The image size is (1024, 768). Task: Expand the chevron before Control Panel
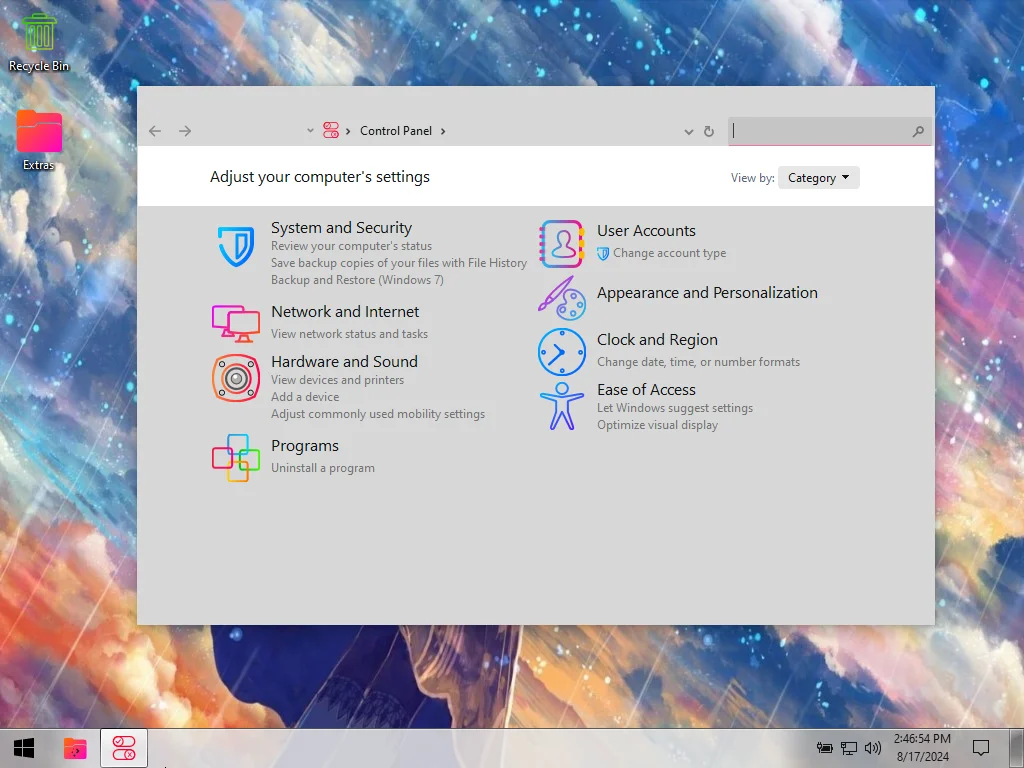coord(348,131)
